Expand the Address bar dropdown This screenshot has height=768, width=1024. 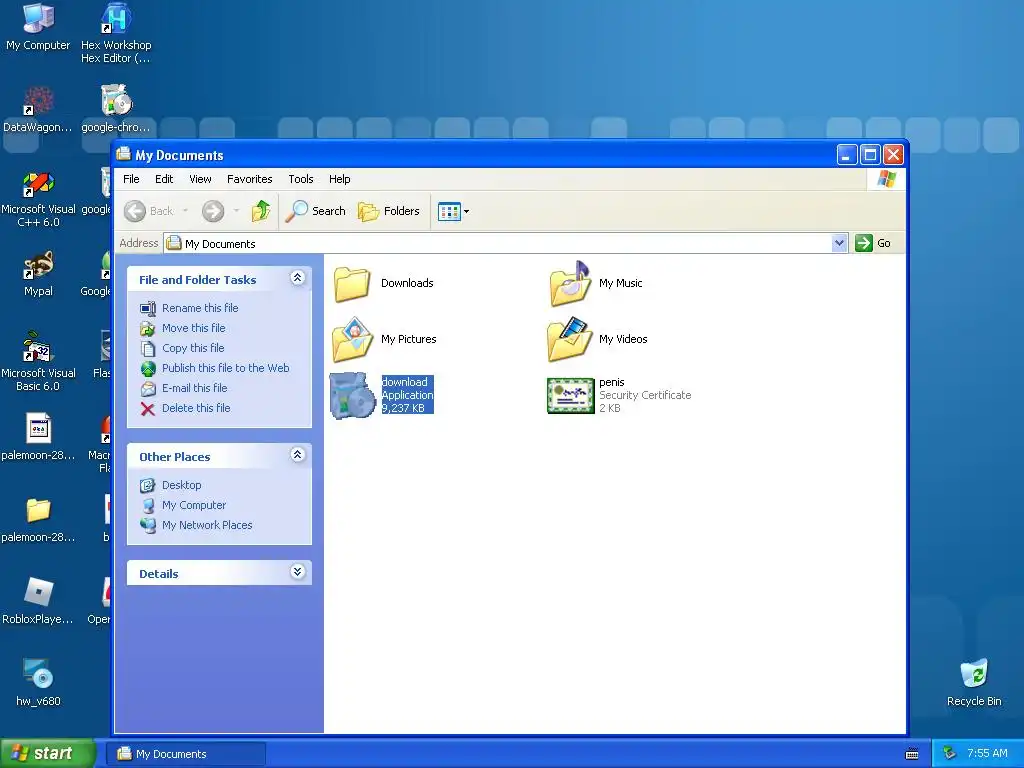click(x=839, y=244)
